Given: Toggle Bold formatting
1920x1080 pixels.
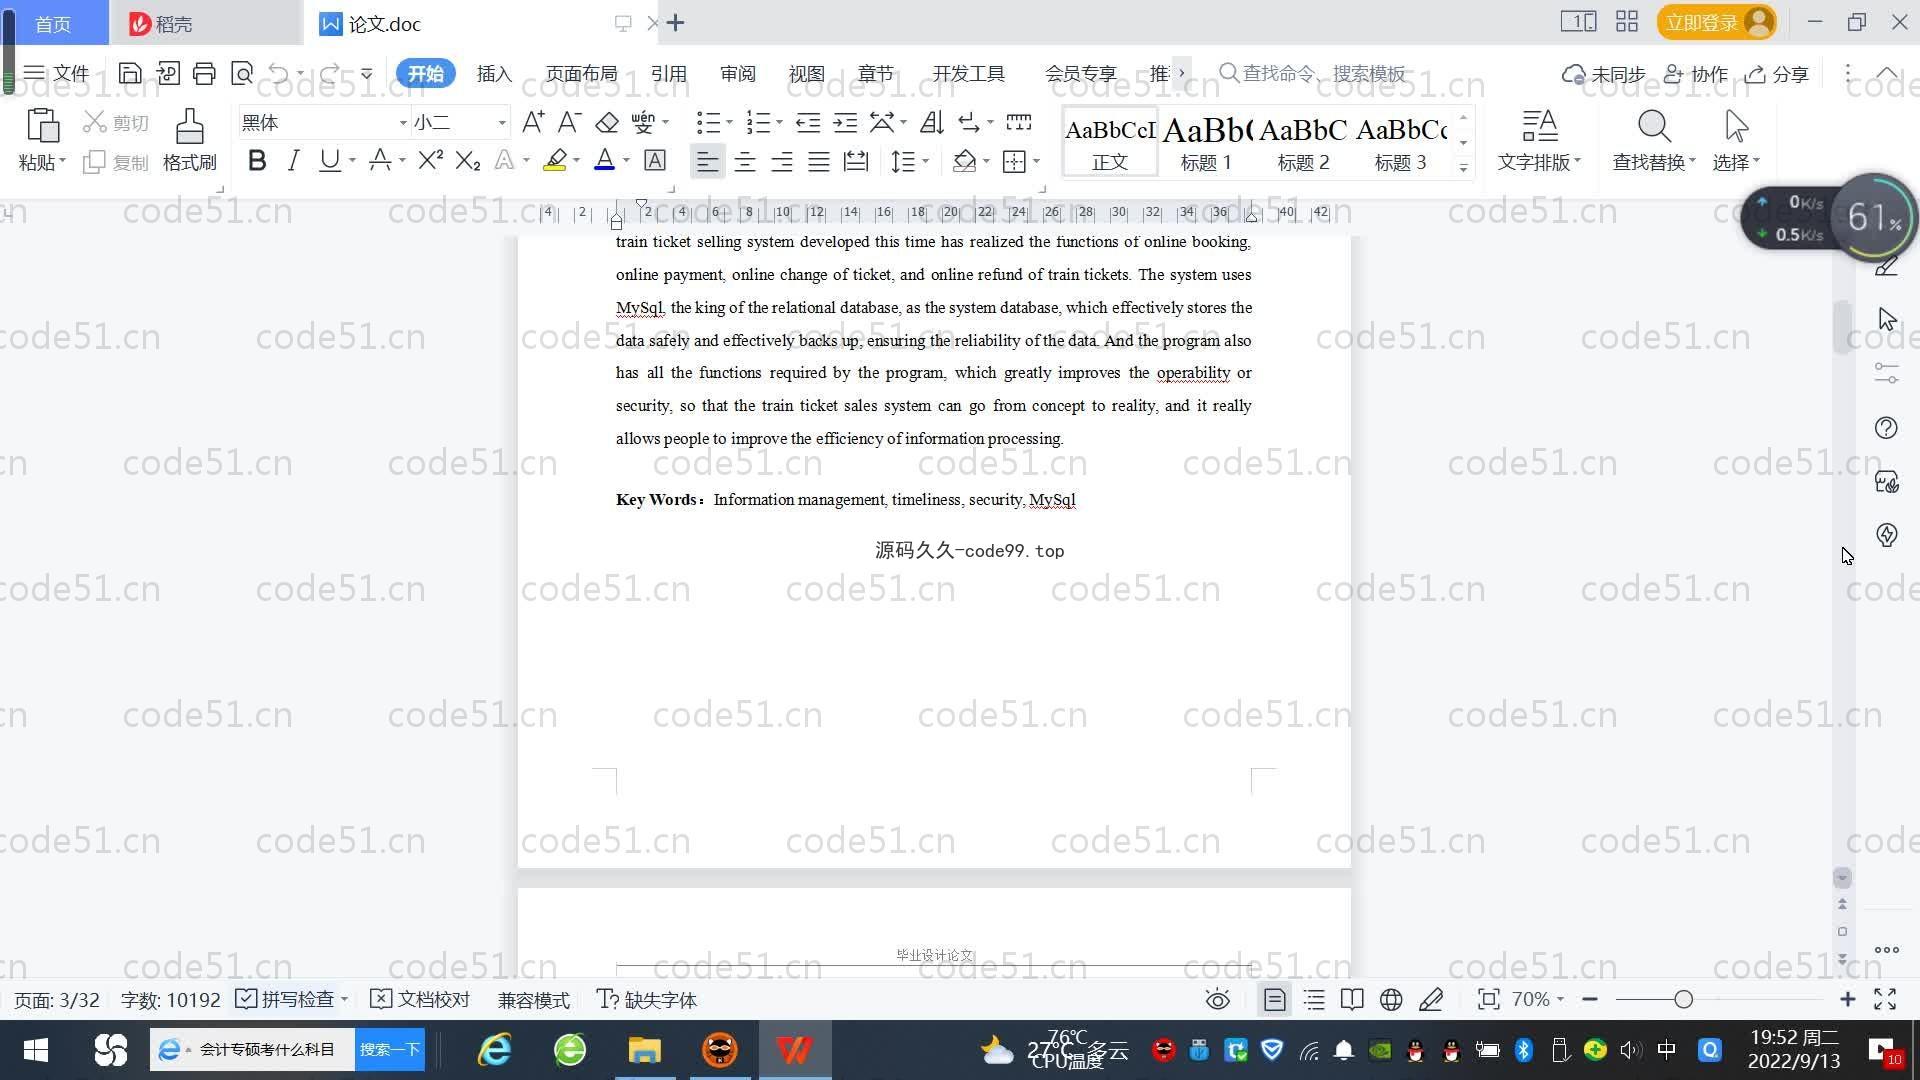Looking at the screenshot, I should pos(257,160).
